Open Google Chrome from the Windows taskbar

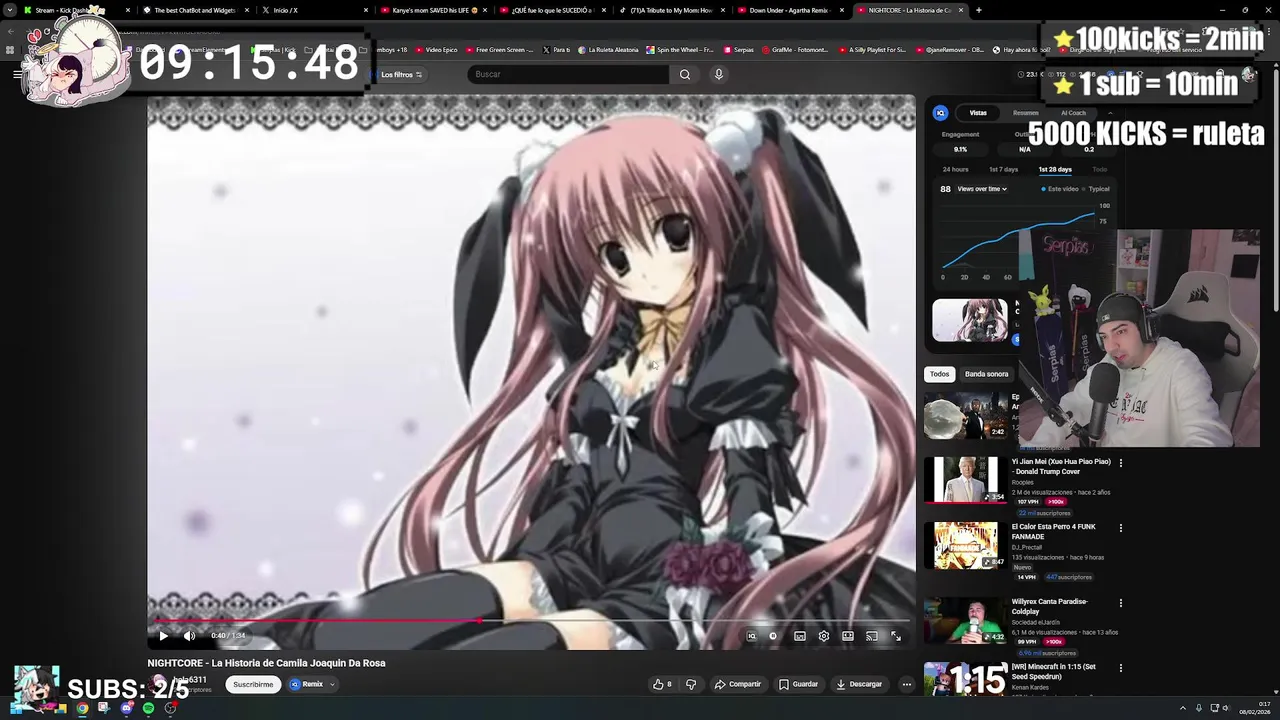click(82, 709)
